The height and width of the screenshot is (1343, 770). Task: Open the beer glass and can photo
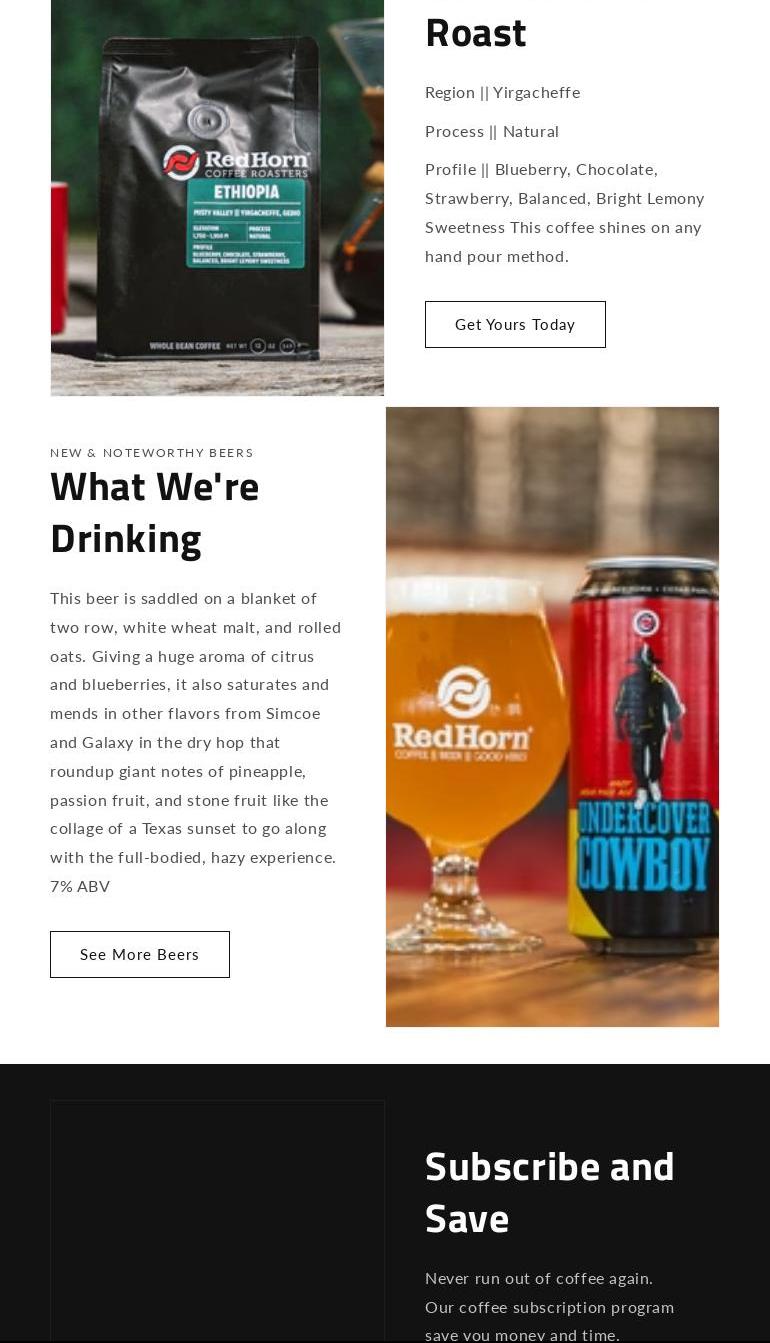click(552, 717)
